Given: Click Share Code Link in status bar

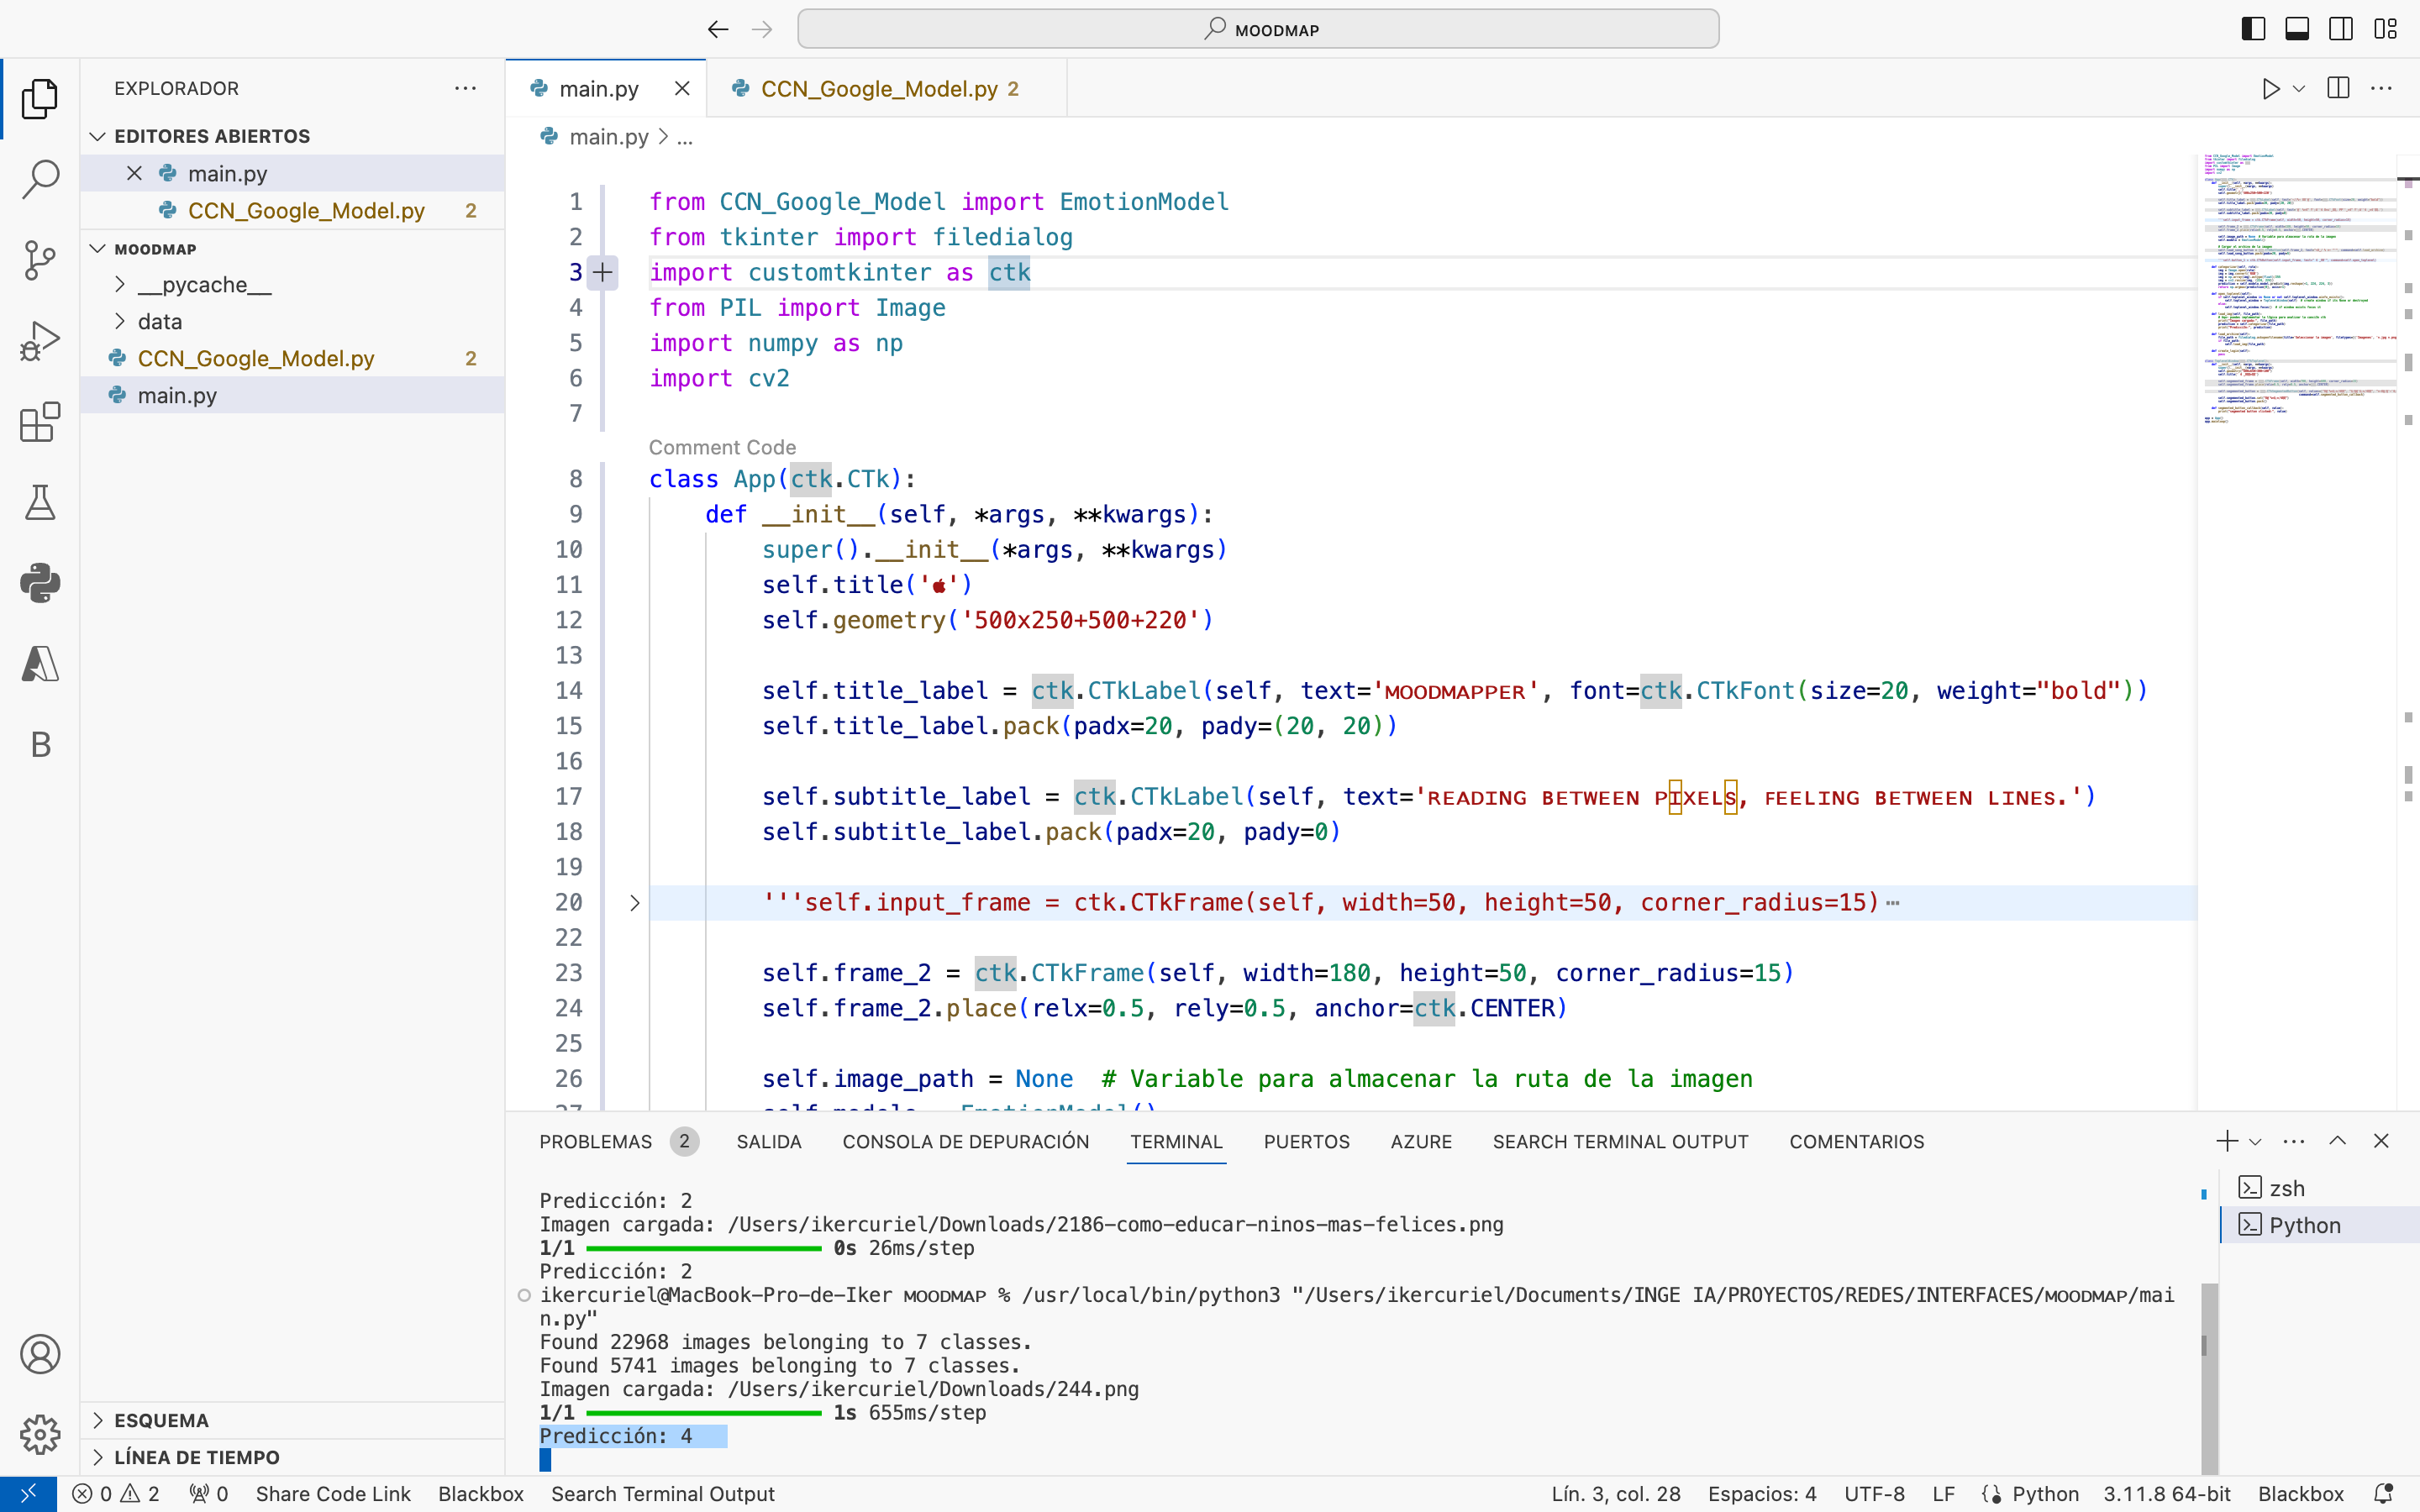Looking at the screenshot, I should tap(333, 1494).
